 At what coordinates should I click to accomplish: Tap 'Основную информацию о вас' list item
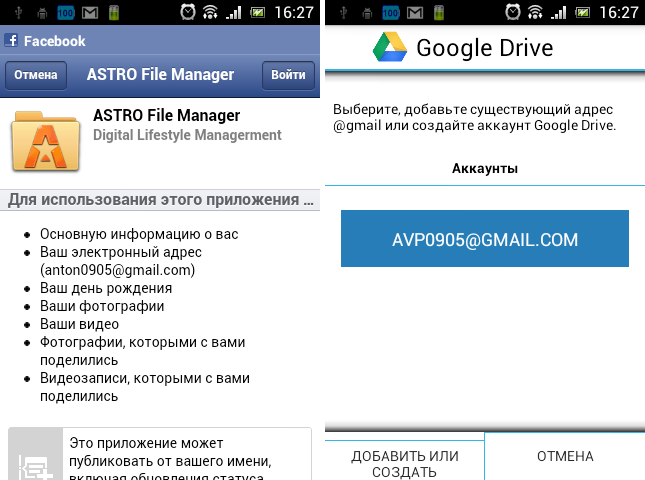coord(139,234)
